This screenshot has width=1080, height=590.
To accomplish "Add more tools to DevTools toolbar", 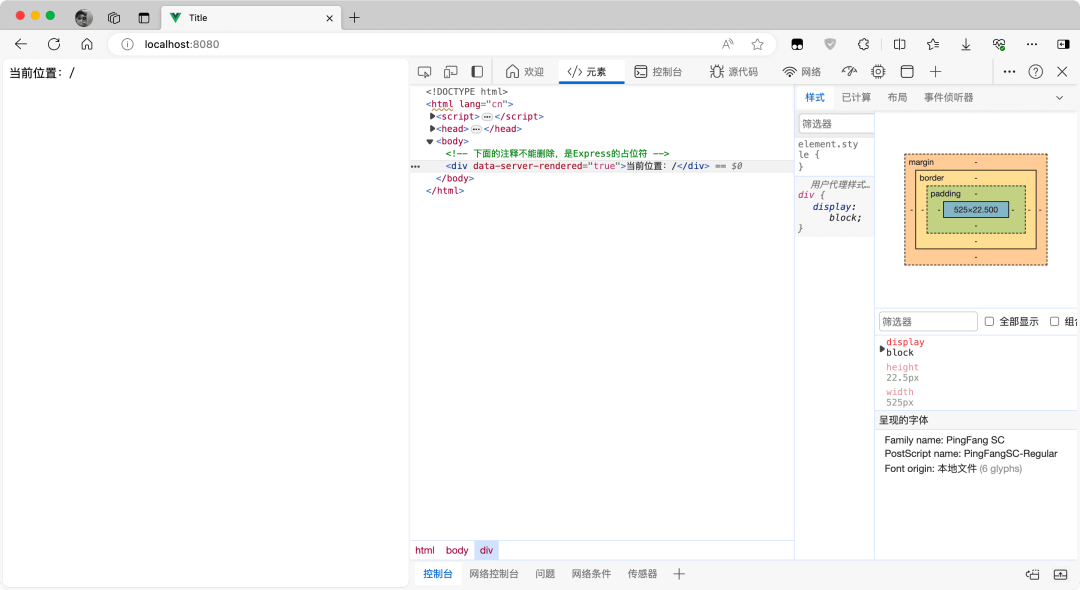I will coord(935,72).
